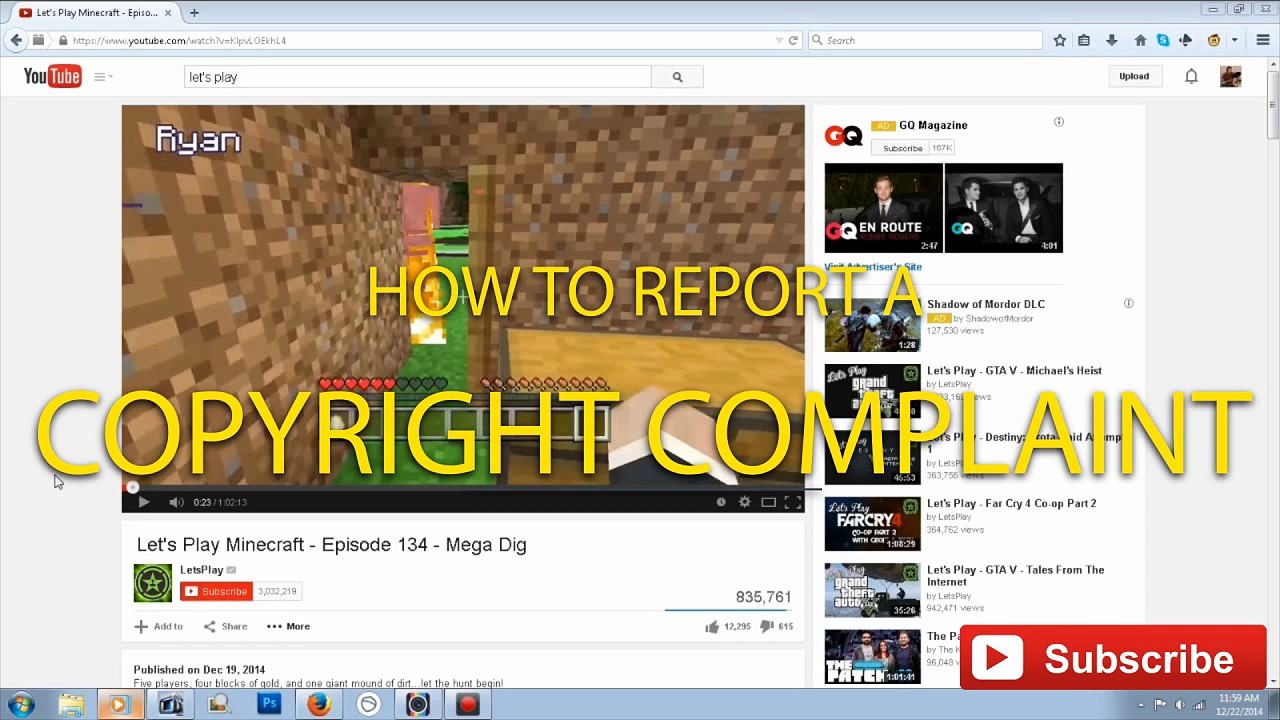Click the info icon beside GQ Magazine ad

(1059, 122)
